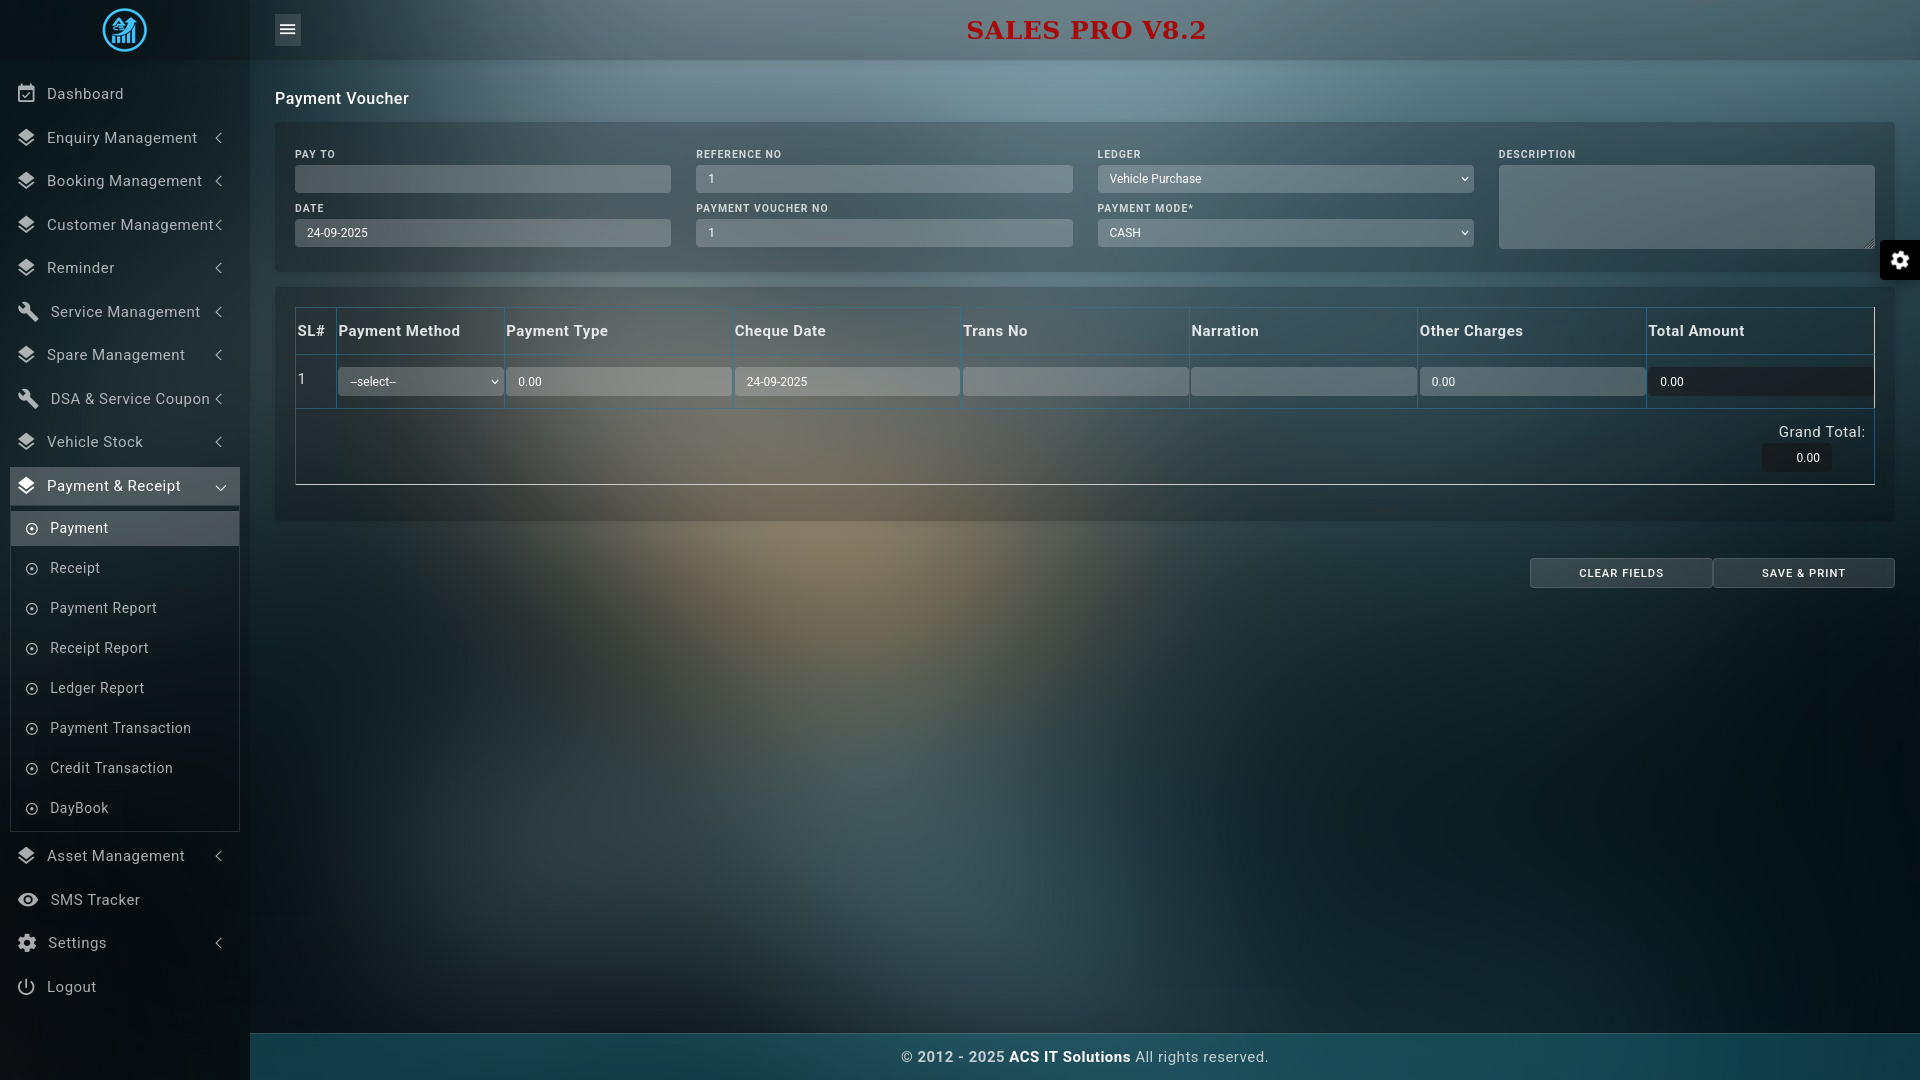Click the Sales Pro chart logo icon
The image size is (1920, 1080).
click(124, 30)
